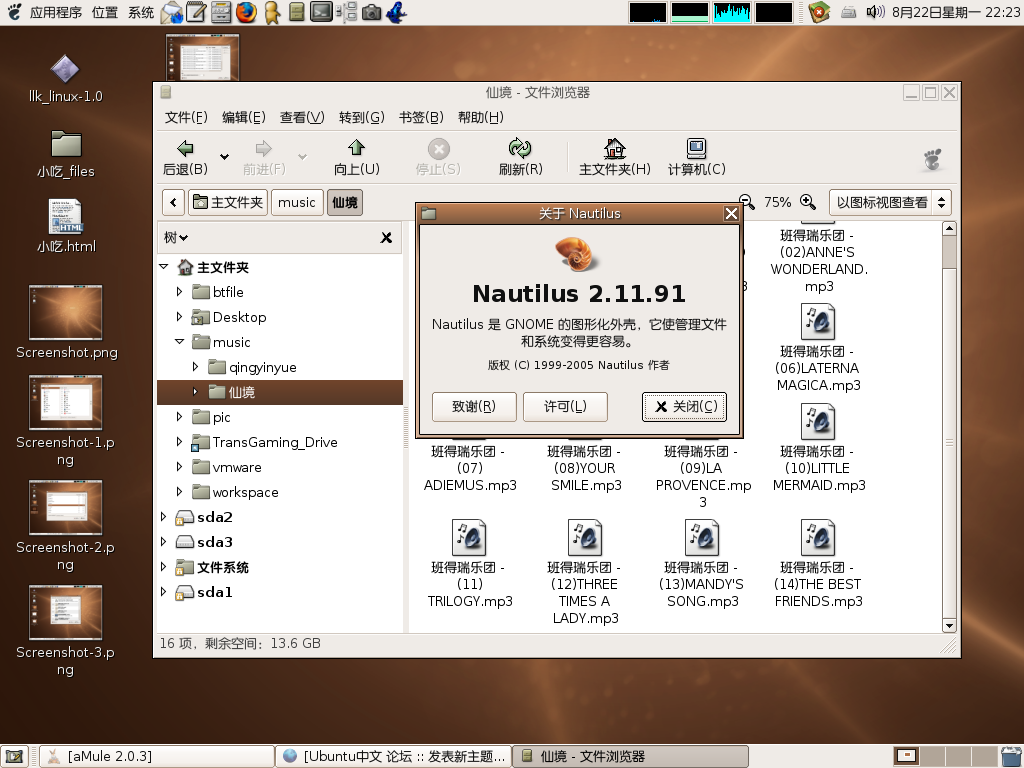Image resolution: width=1024 pixels, height=768 pixels.
Task: Click the show desktop icon in bottom panel
Action: point(14,757)
